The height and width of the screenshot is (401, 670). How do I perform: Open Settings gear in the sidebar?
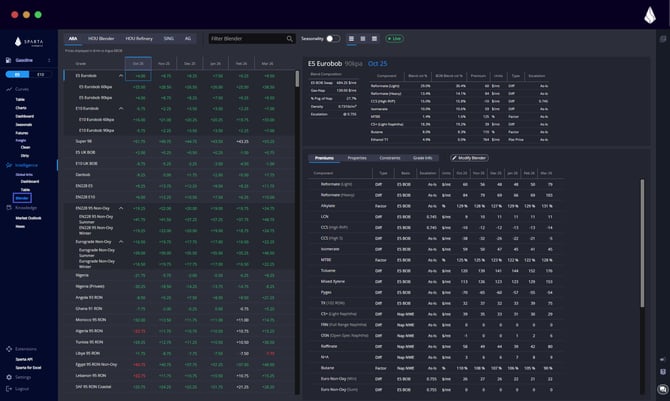pyautogui.click(x=8, y=377)
